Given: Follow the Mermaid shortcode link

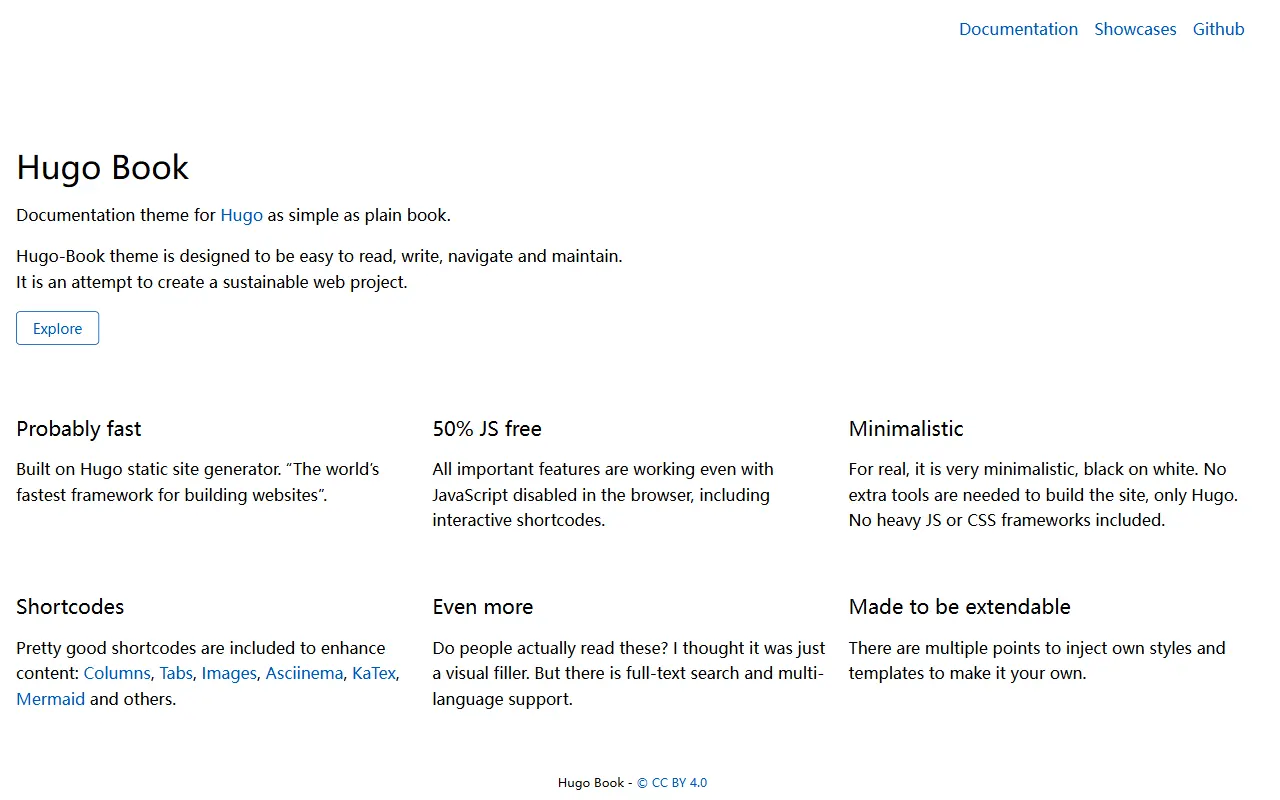Looking at the screenshot, I should coord(50,699).
